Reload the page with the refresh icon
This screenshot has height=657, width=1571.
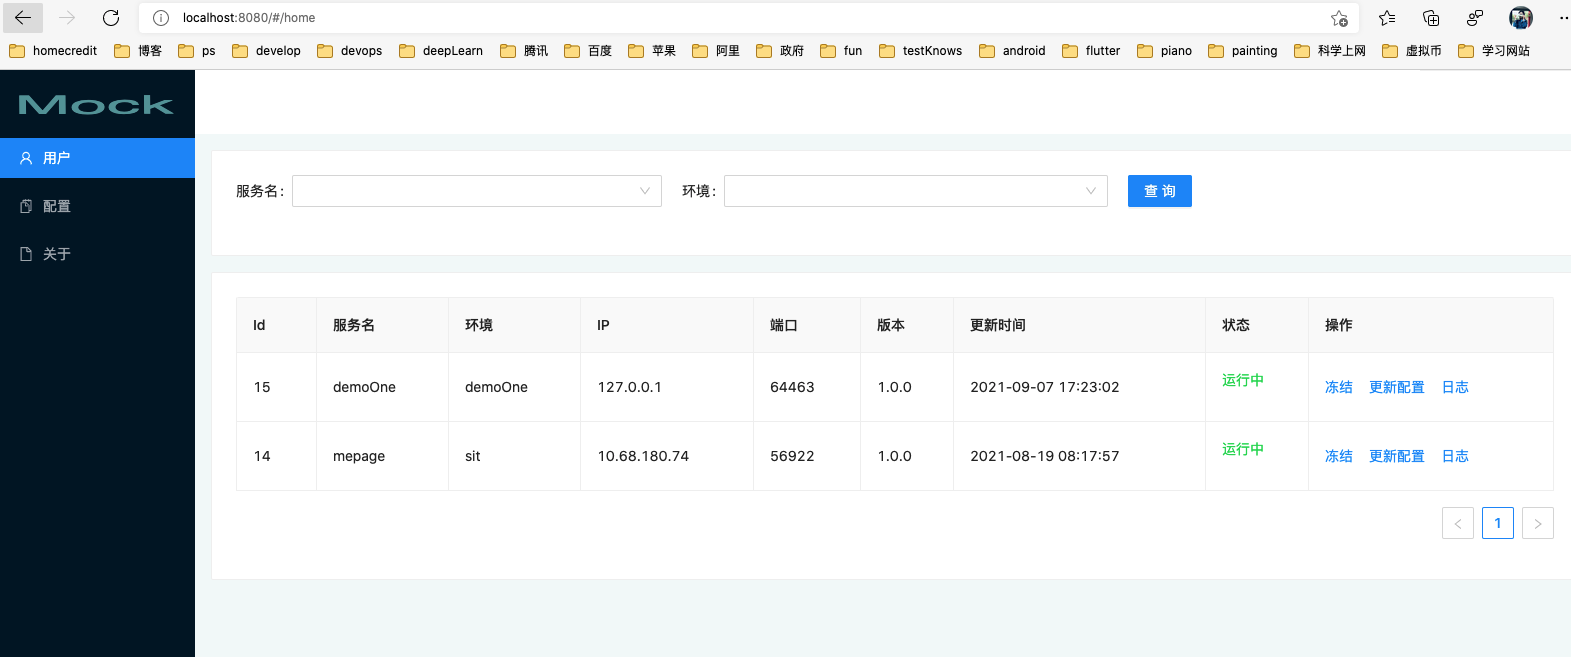[111, 18]
